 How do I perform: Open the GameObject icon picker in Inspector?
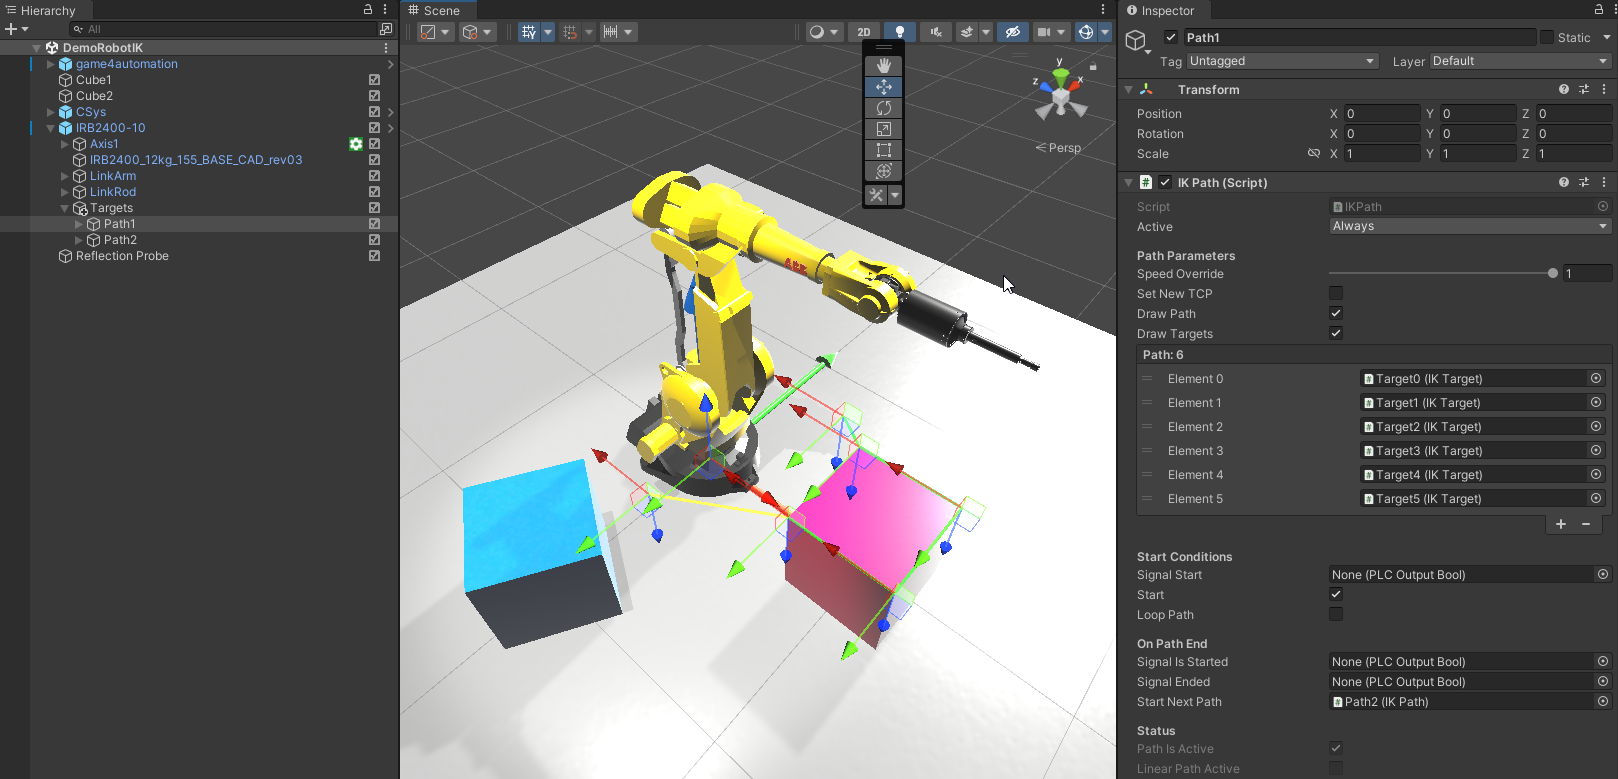click(1137, 41)
